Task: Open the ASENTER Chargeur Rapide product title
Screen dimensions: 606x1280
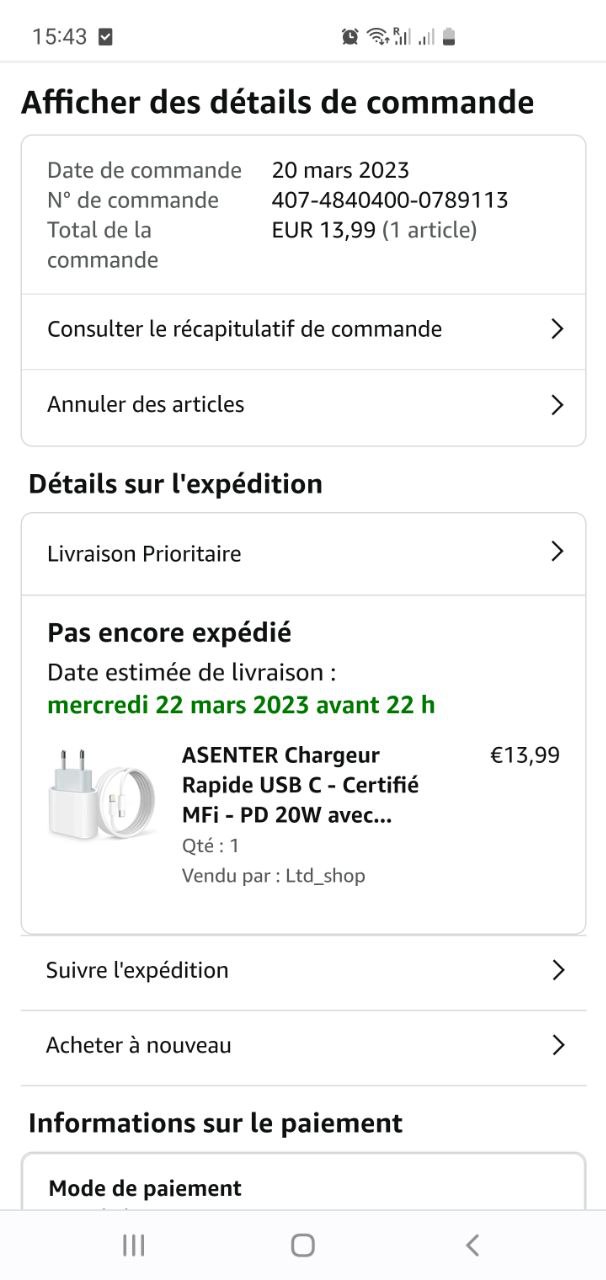Action: [x=300, y=785]
